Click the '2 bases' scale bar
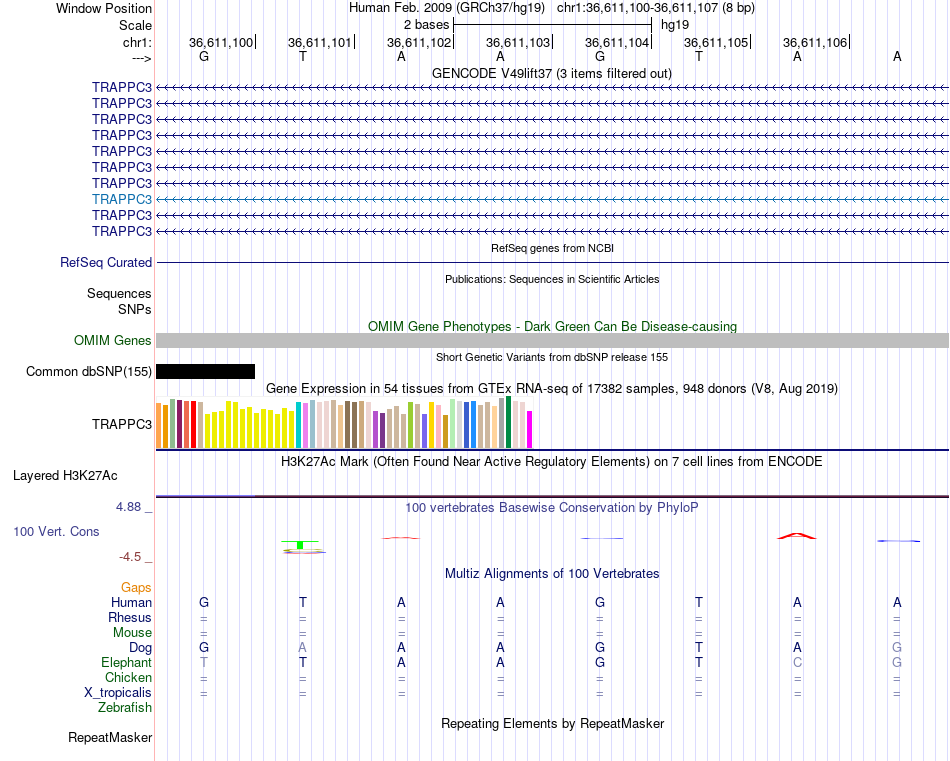Image resolution: width=950 pixels, height=761 pixels. [x=552, y=25]
